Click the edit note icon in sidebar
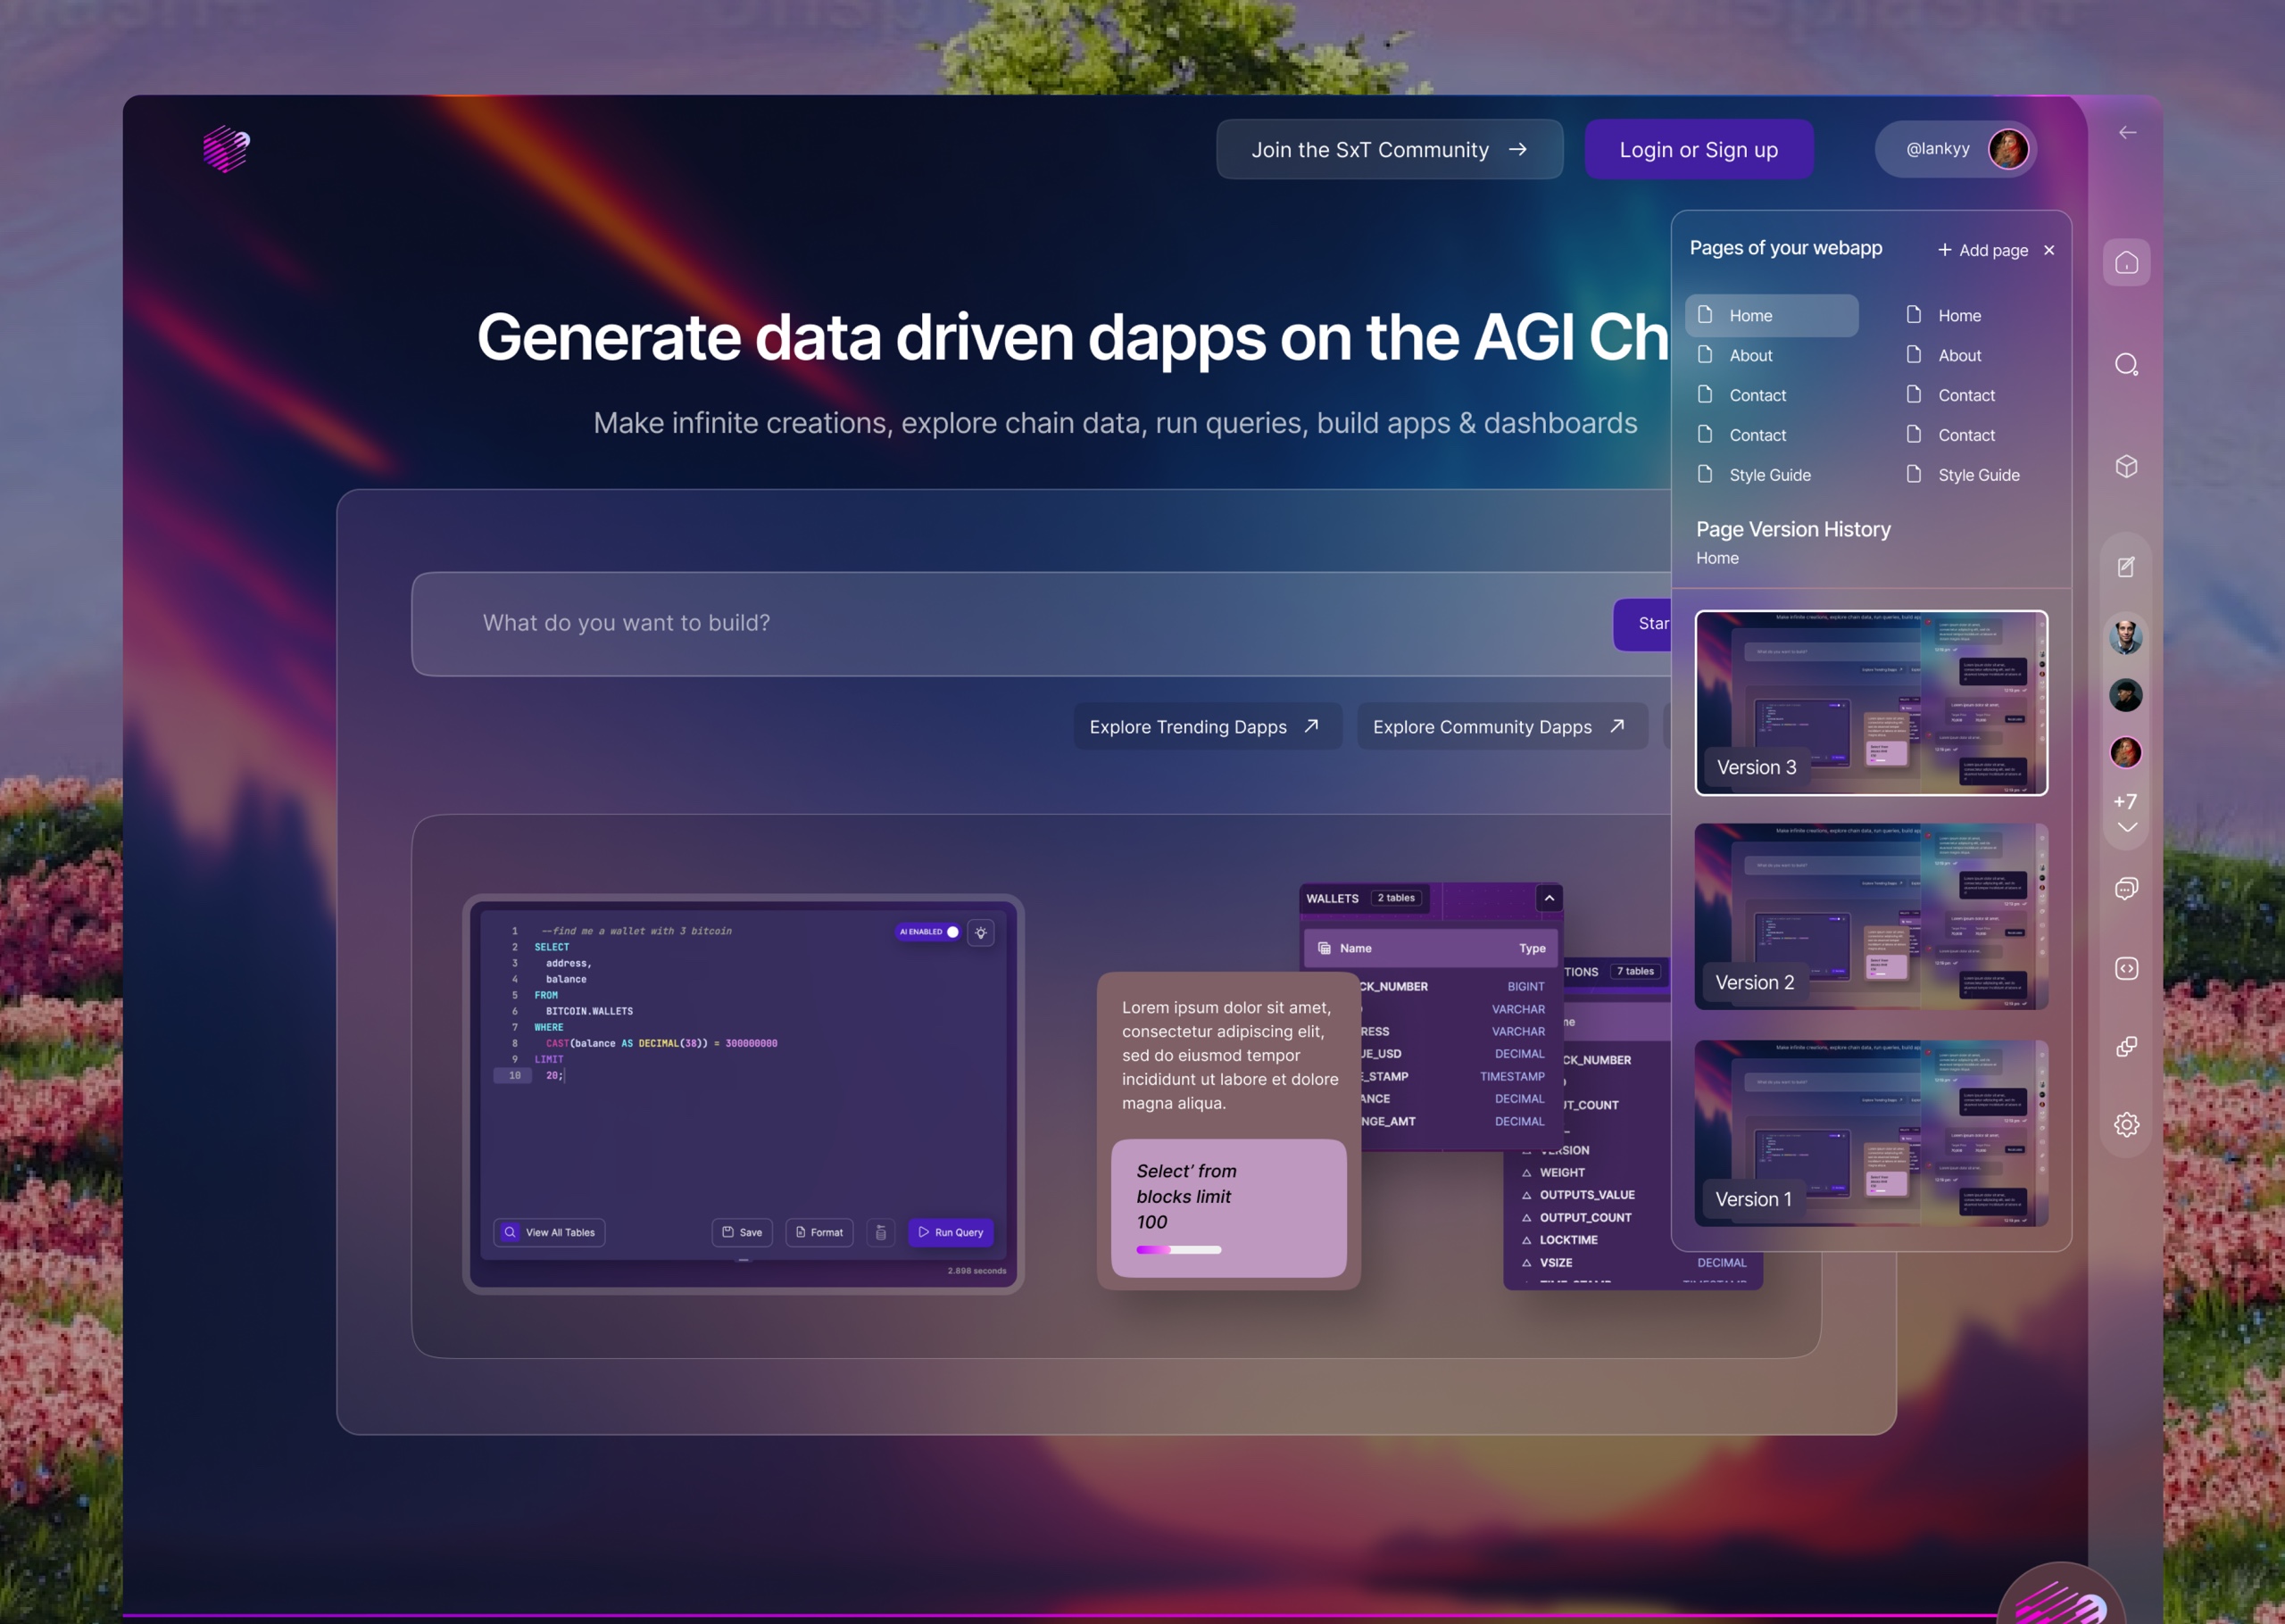The image size is (2285, 1624). (x=2126, y=567)
